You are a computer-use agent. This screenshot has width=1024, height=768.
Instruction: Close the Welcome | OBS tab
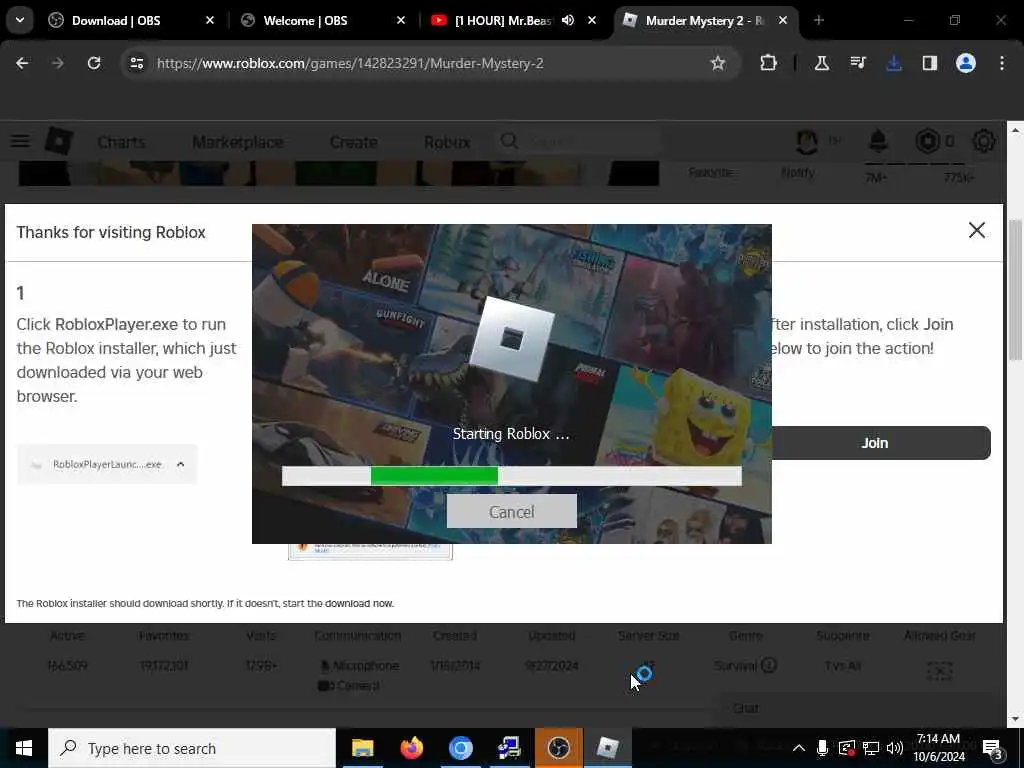401,20
